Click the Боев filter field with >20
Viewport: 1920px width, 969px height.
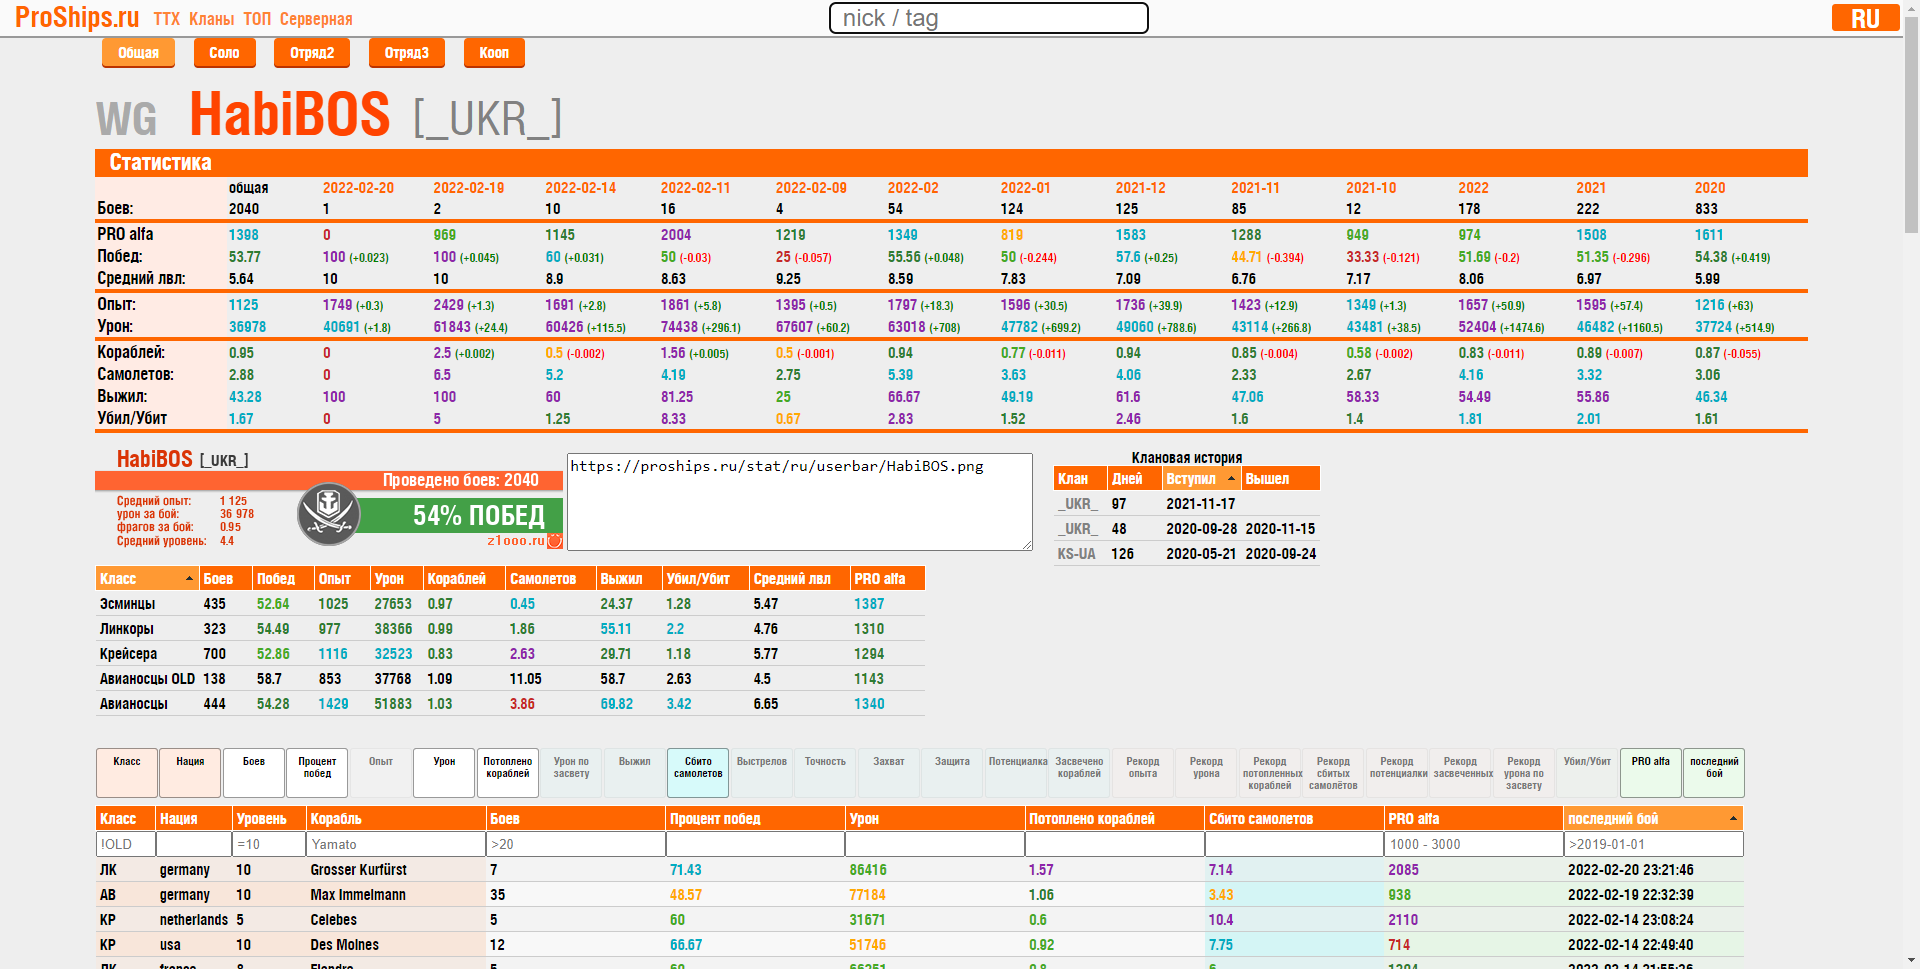pyautogui.click(x=576, y=844)
